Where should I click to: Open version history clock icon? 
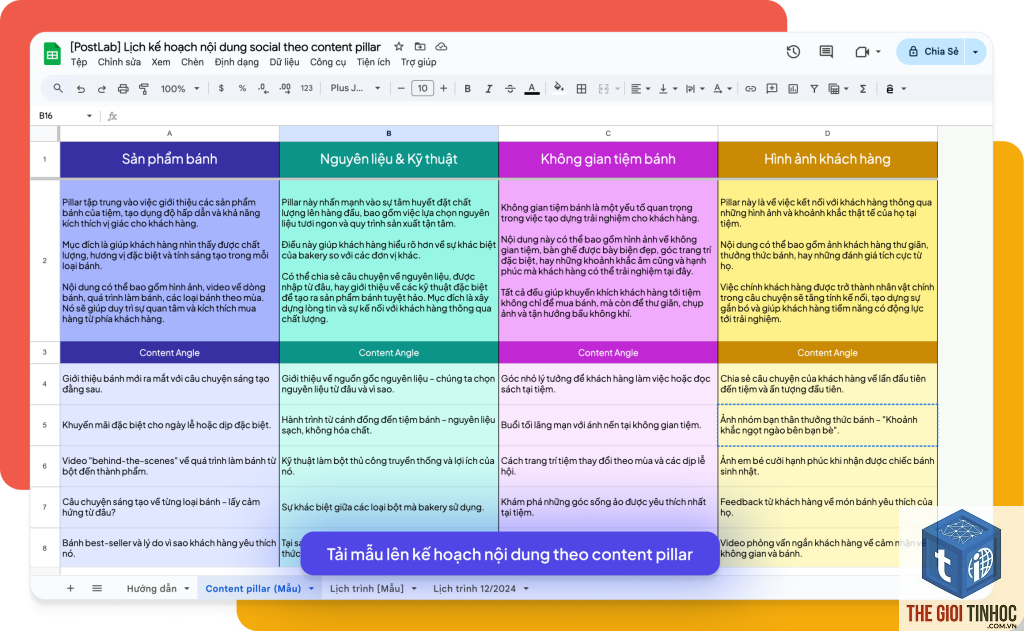tap(793, 52)
